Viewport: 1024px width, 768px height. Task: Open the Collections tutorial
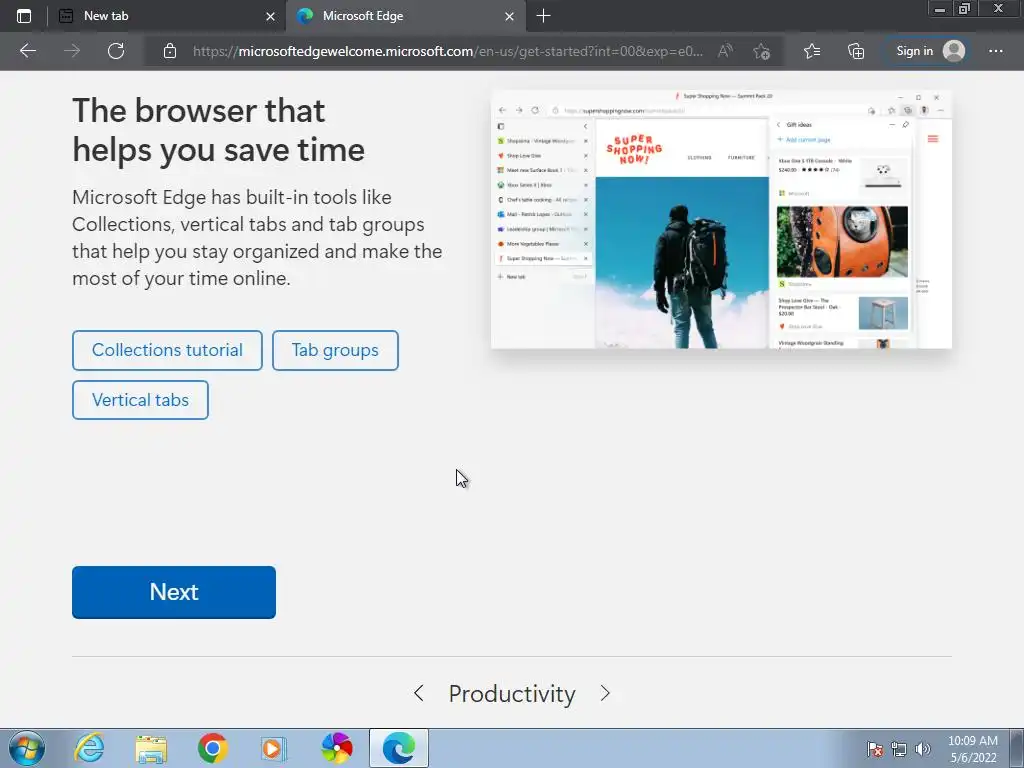[x=167, y=350]
